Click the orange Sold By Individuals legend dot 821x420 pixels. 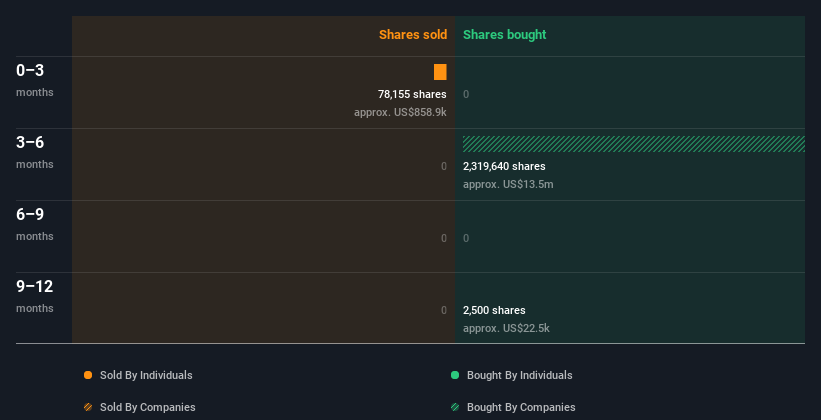point(88,375)
